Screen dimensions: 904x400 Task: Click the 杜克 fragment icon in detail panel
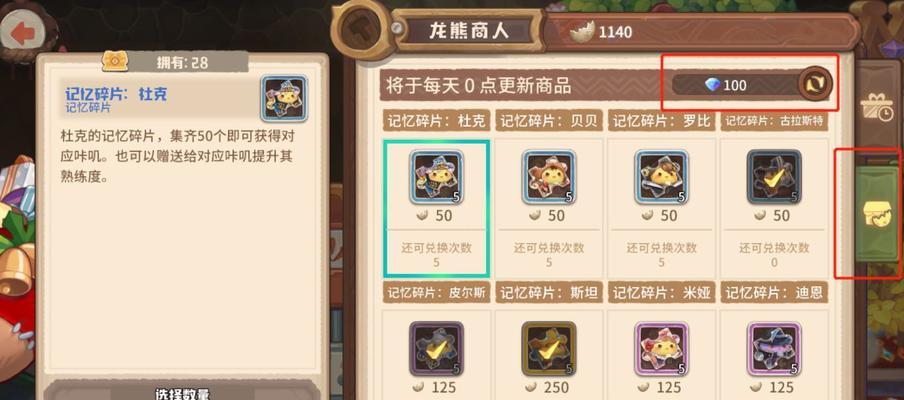284,98
